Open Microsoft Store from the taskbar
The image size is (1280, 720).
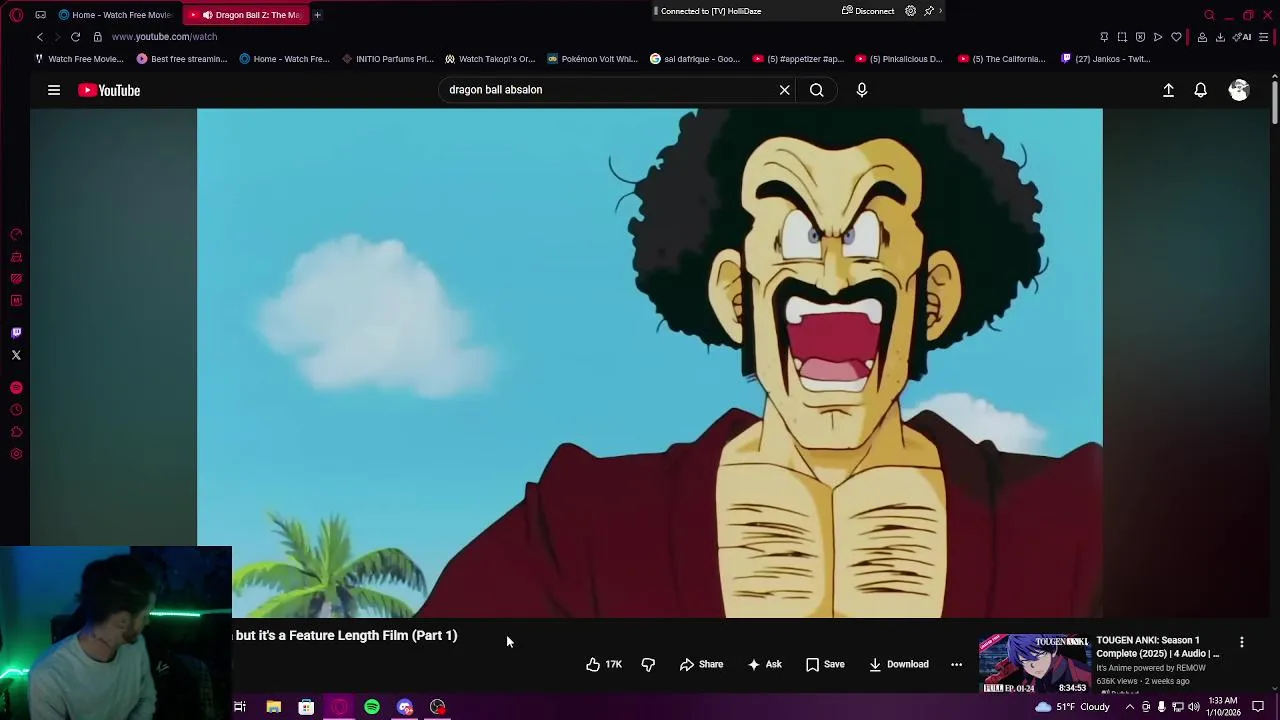[x=306, y=707]
